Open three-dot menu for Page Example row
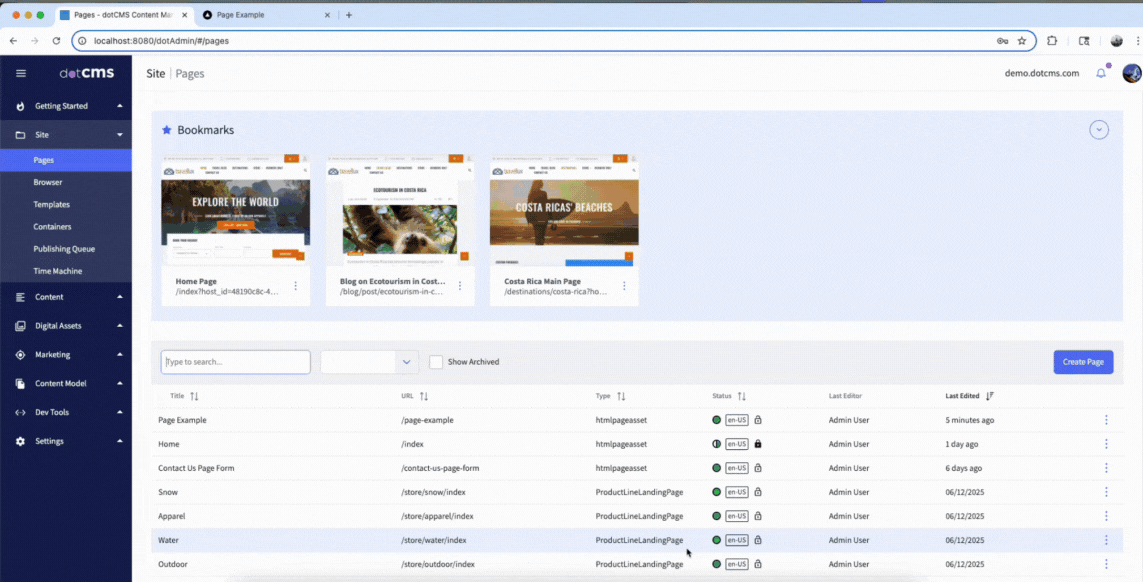 pyautogui.click(x=1106, y=420)
